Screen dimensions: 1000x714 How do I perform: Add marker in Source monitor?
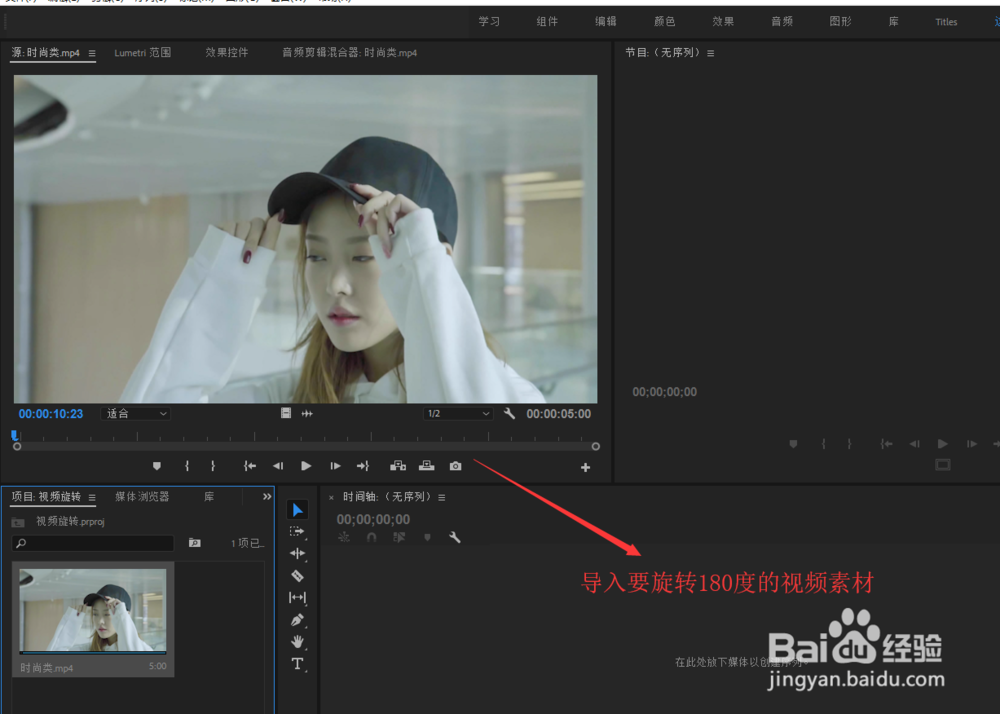click(x=157, y=466)
